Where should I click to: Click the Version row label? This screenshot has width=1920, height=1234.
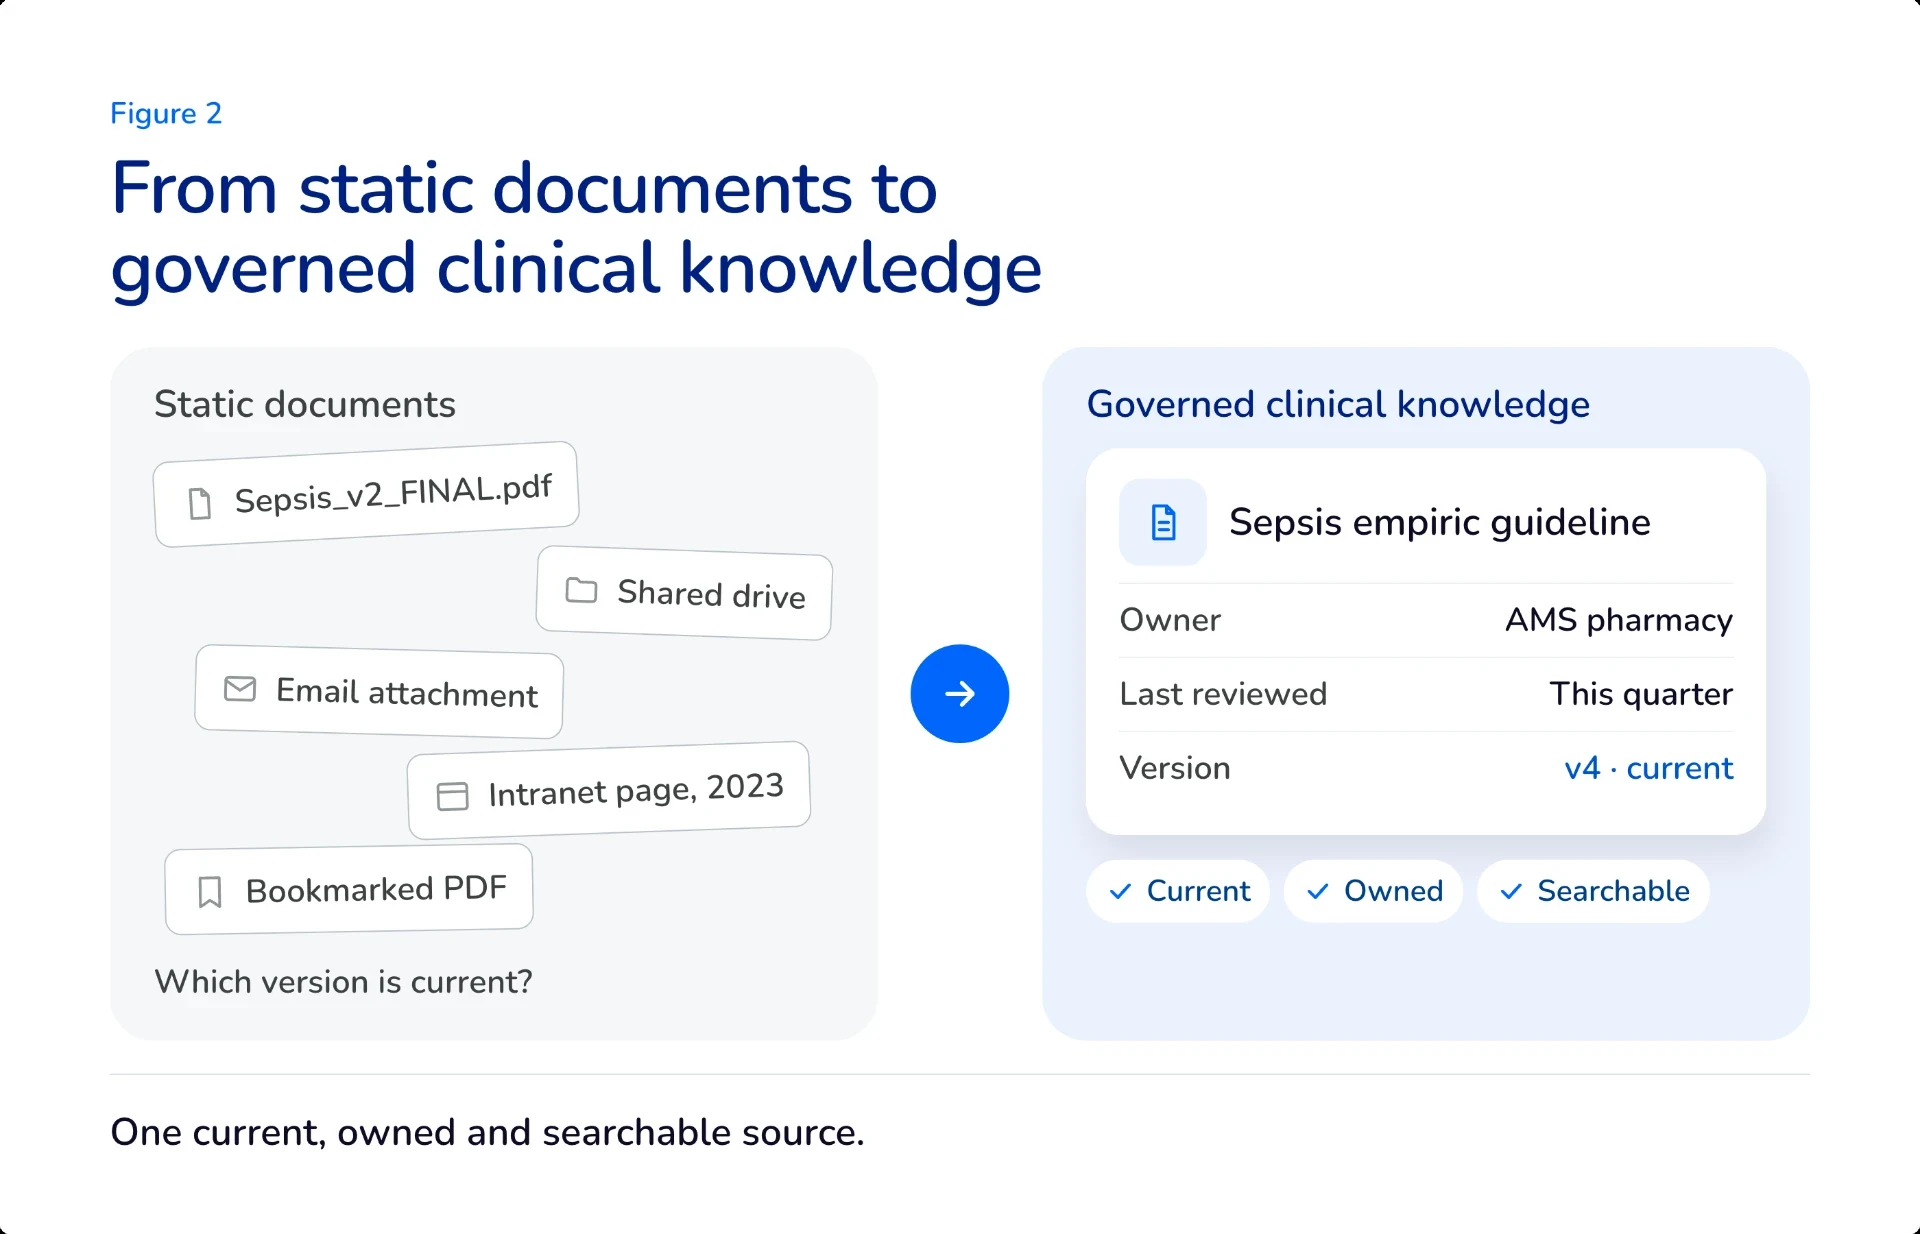(1175, 768)
